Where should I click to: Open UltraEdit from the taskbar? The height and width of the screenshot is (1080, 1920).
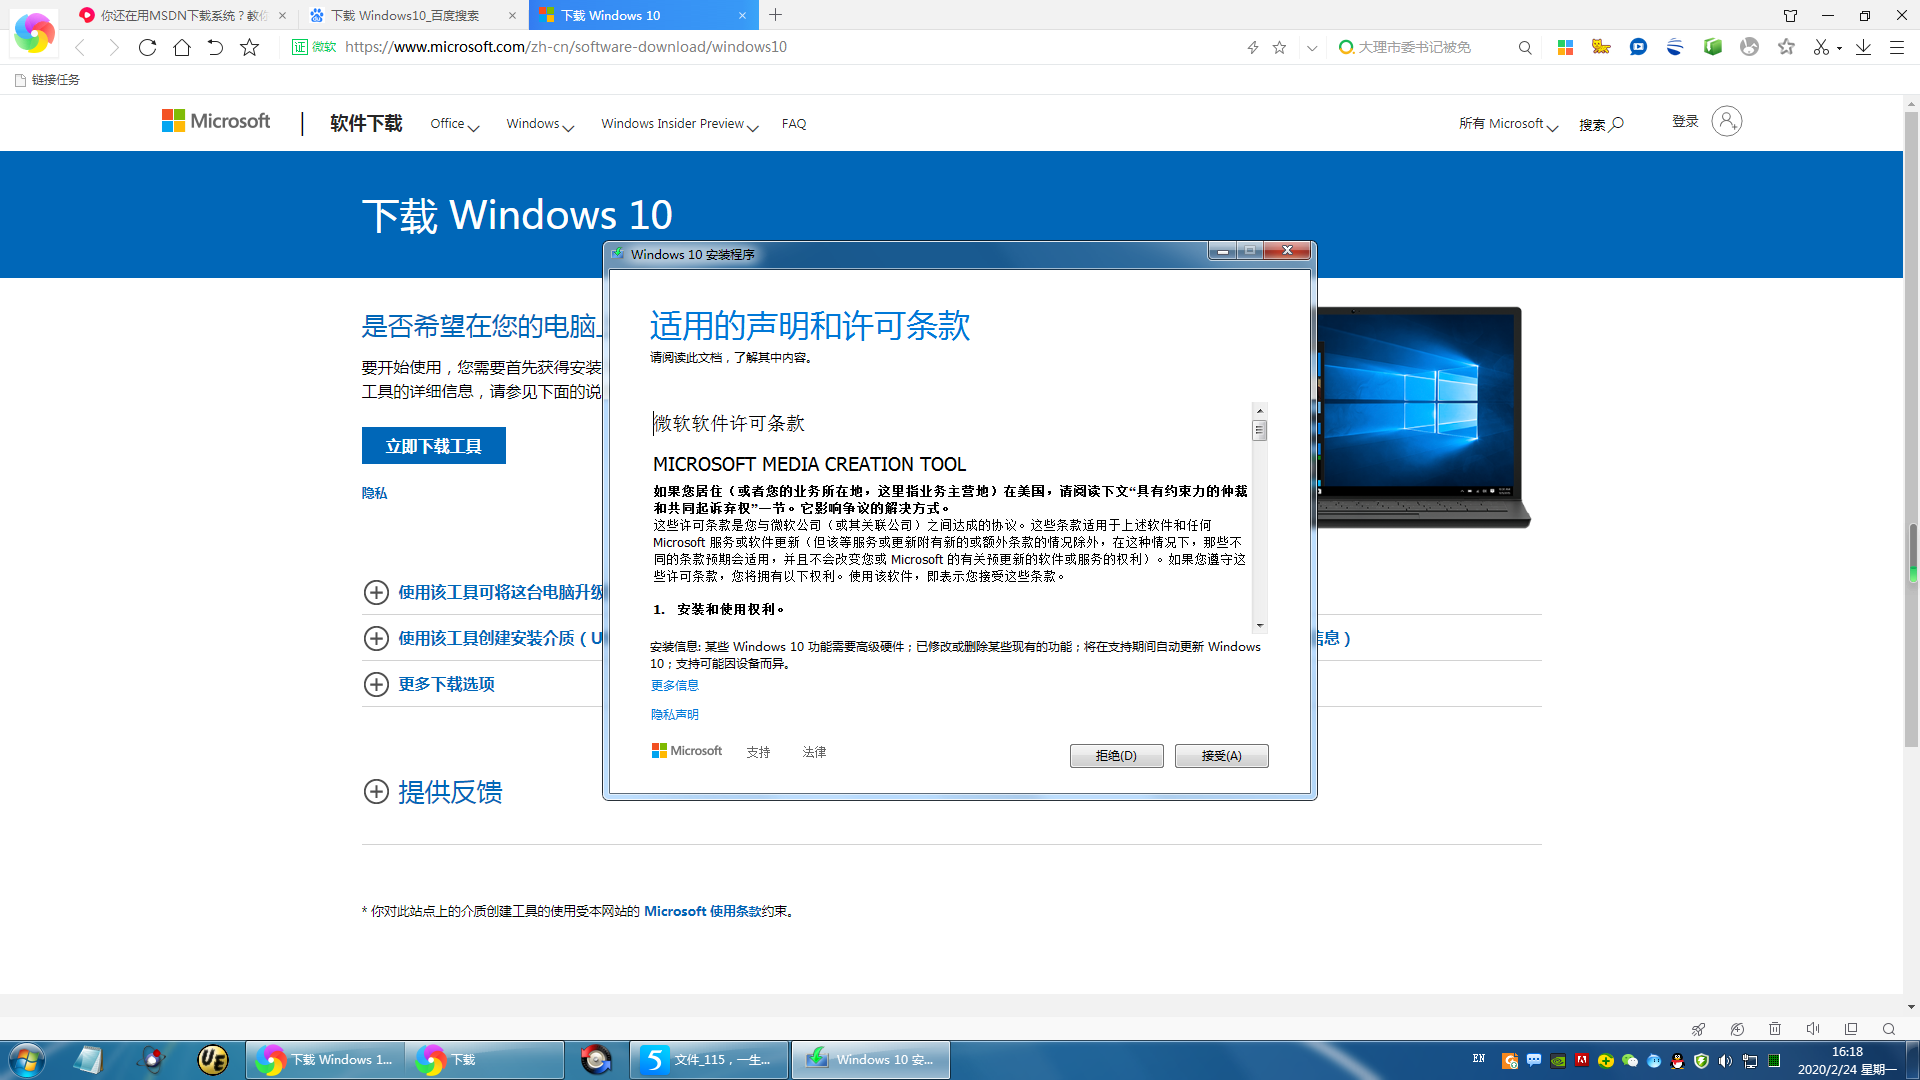tap(213, 1060)
